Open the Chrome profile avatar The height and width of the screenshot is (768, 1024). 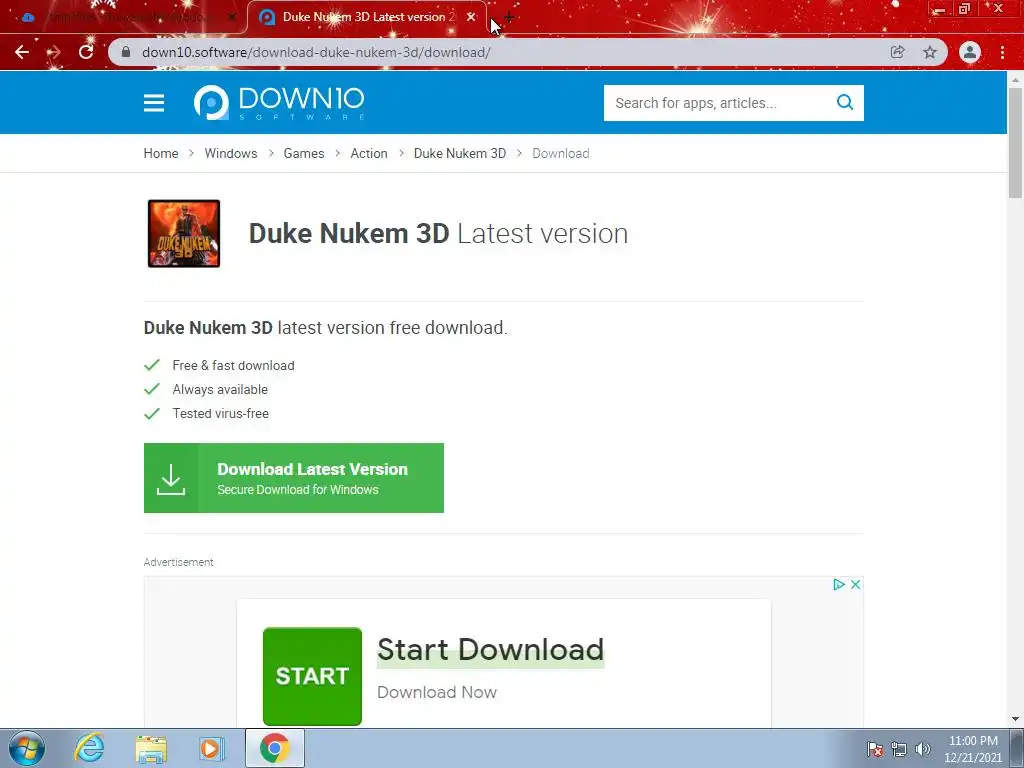970,52
